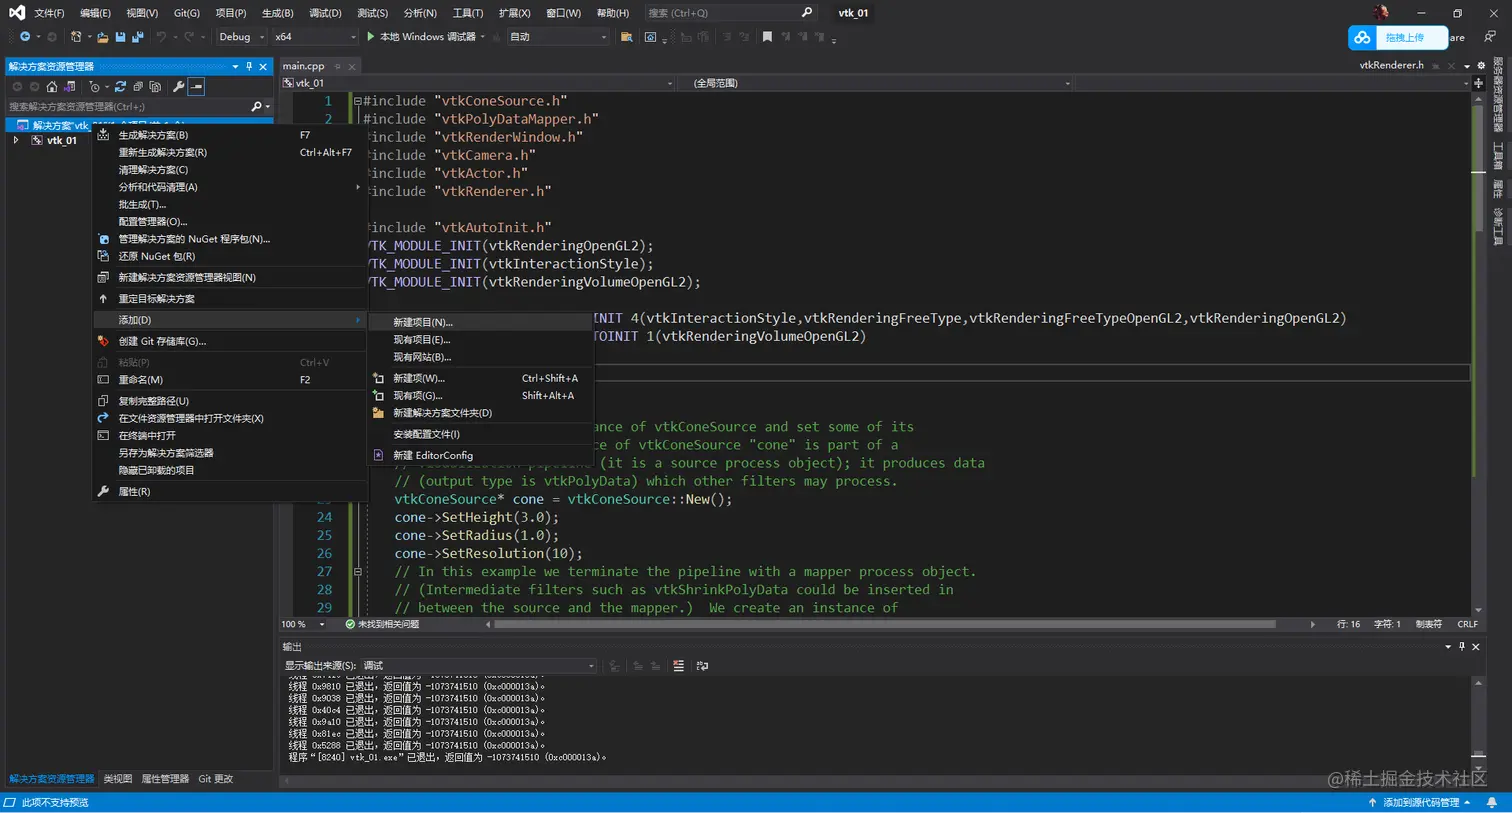
Task: Toggle pin on the Solution Explorer panel
Action: coord(249,66)
